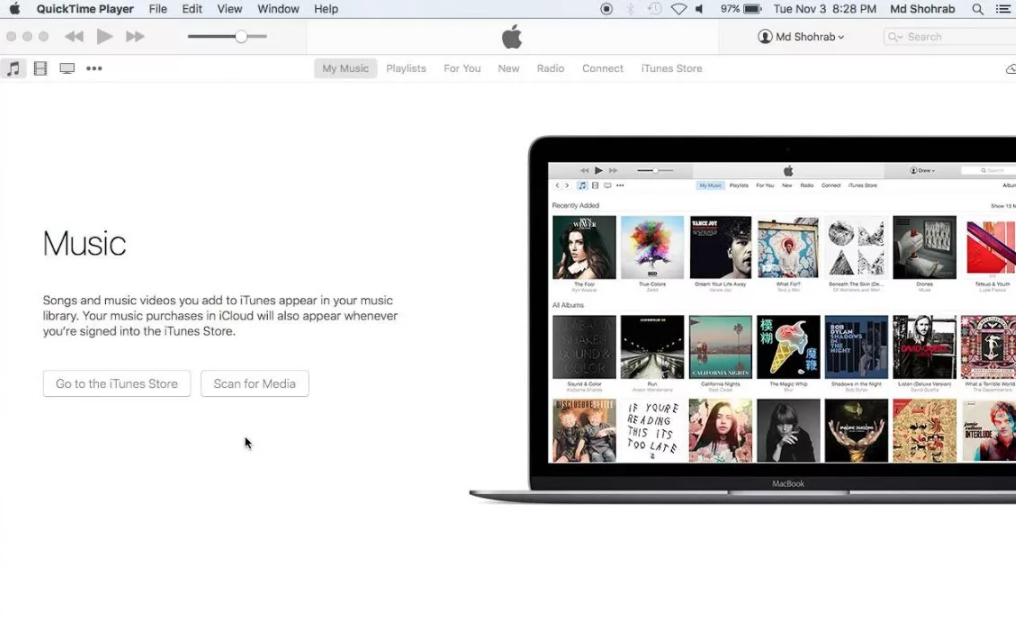Click the close window button
The width and height of the screenshot is (1016, 642).
click(11, 36)
